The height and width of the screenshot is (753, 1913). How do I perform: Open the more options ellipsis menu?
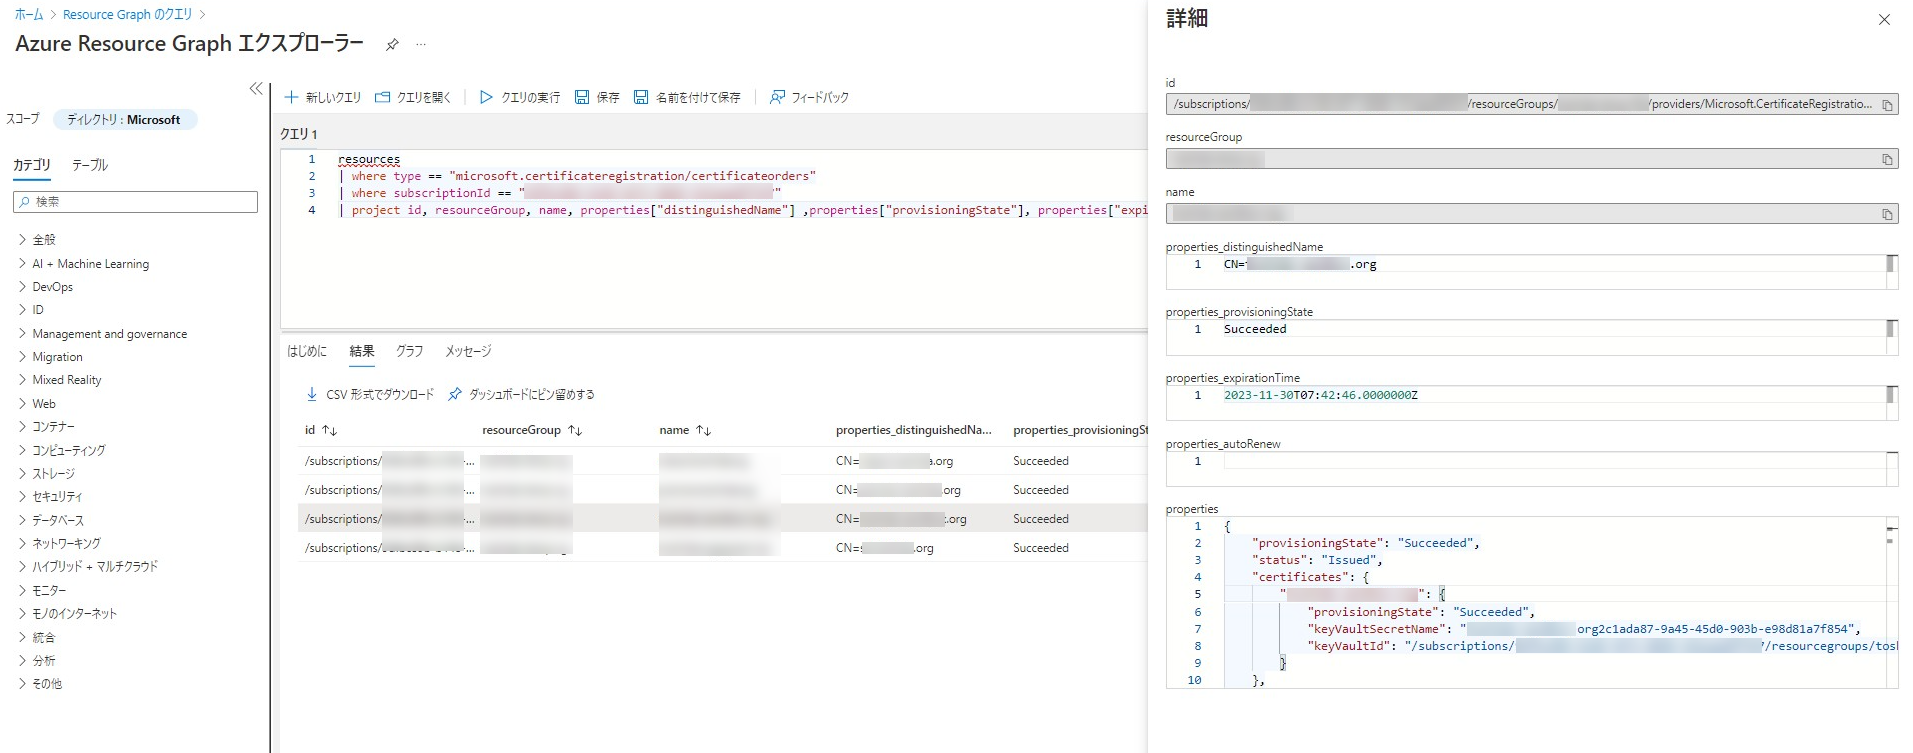point(421,45)
